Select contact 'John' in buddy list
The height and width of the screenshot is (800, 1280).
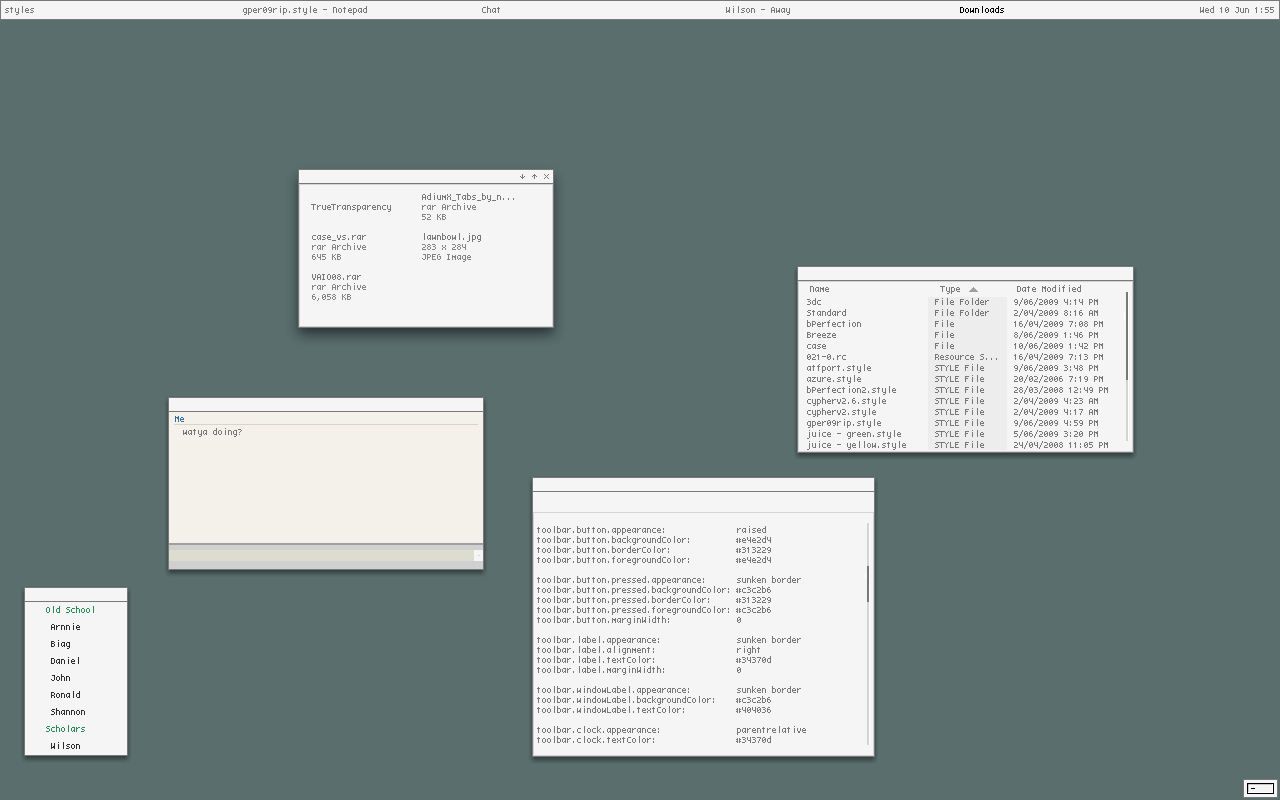(60, 678)
